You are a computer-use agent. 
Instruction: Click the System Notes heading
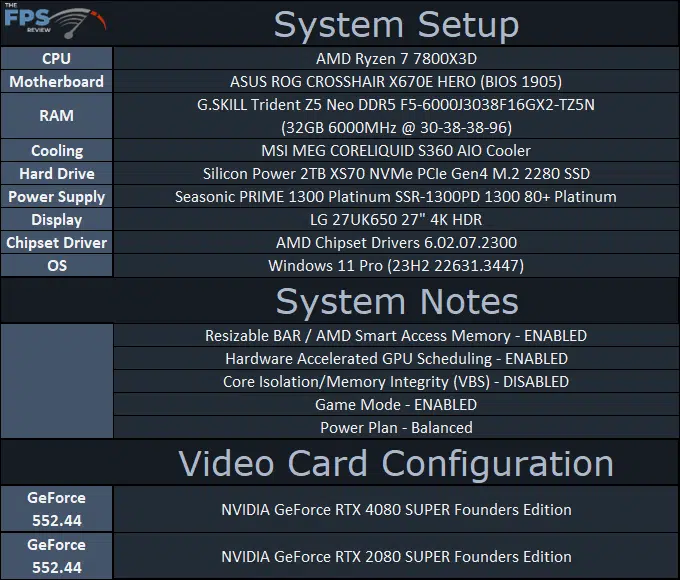point(397,301)
